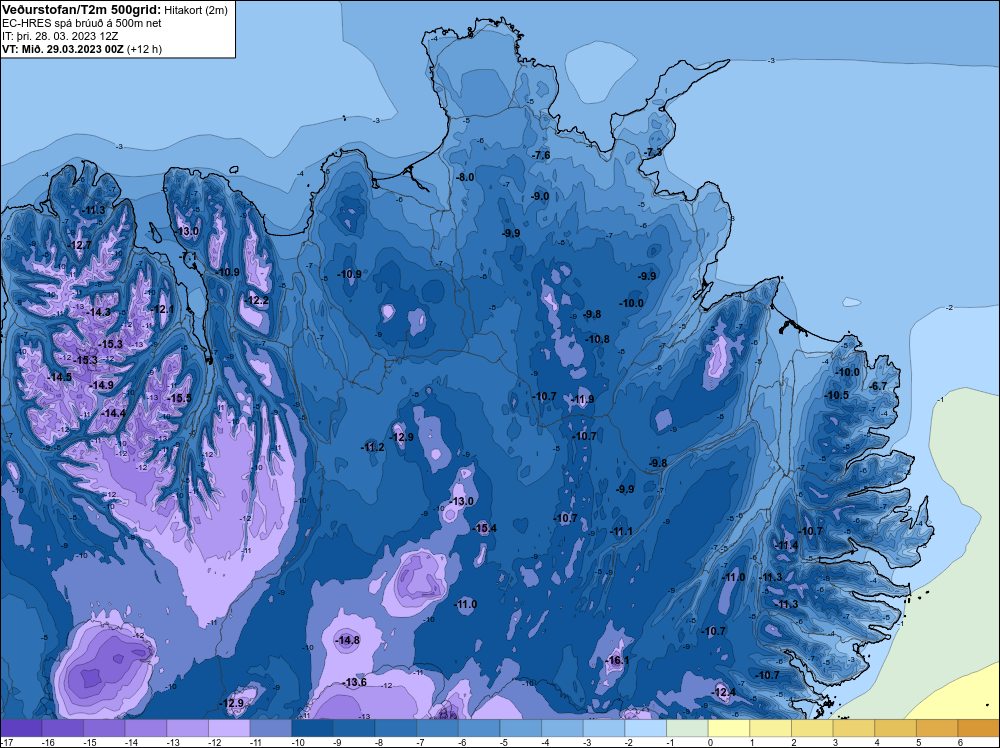Screen dimensions: 1000x748
Task: Click the -12.7 temperature label
Action: pyautogui.click(x=80, y=245)
